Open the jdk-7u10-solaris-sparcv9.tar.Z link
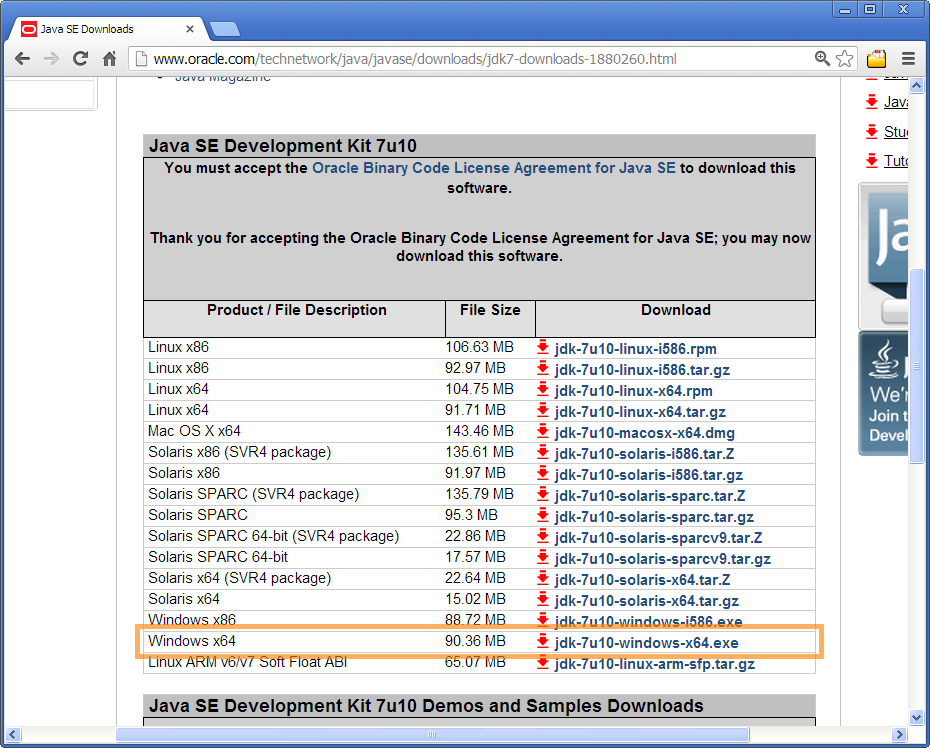 (x=658, y=538)
